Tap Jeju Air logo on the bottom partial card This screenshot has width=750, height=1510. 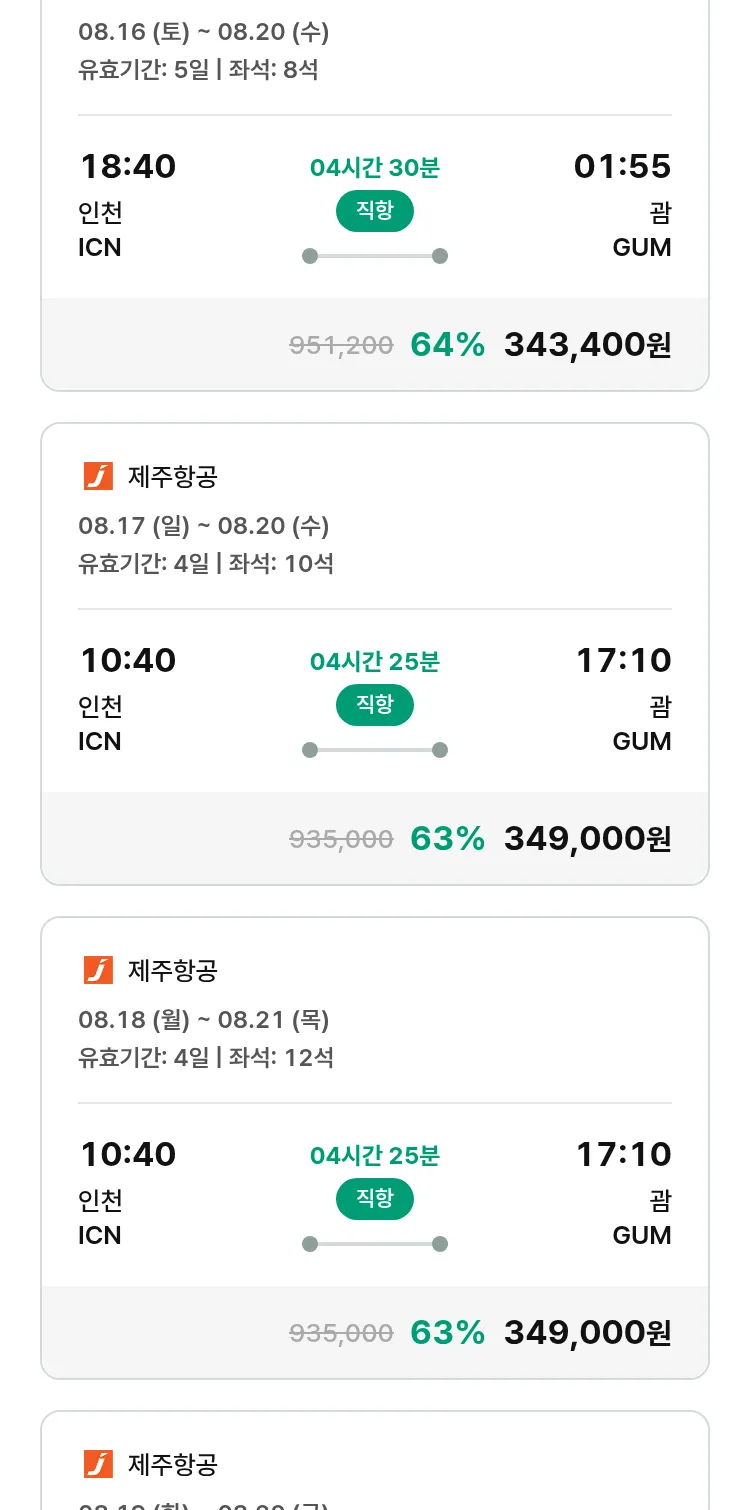coord(98,1464)
